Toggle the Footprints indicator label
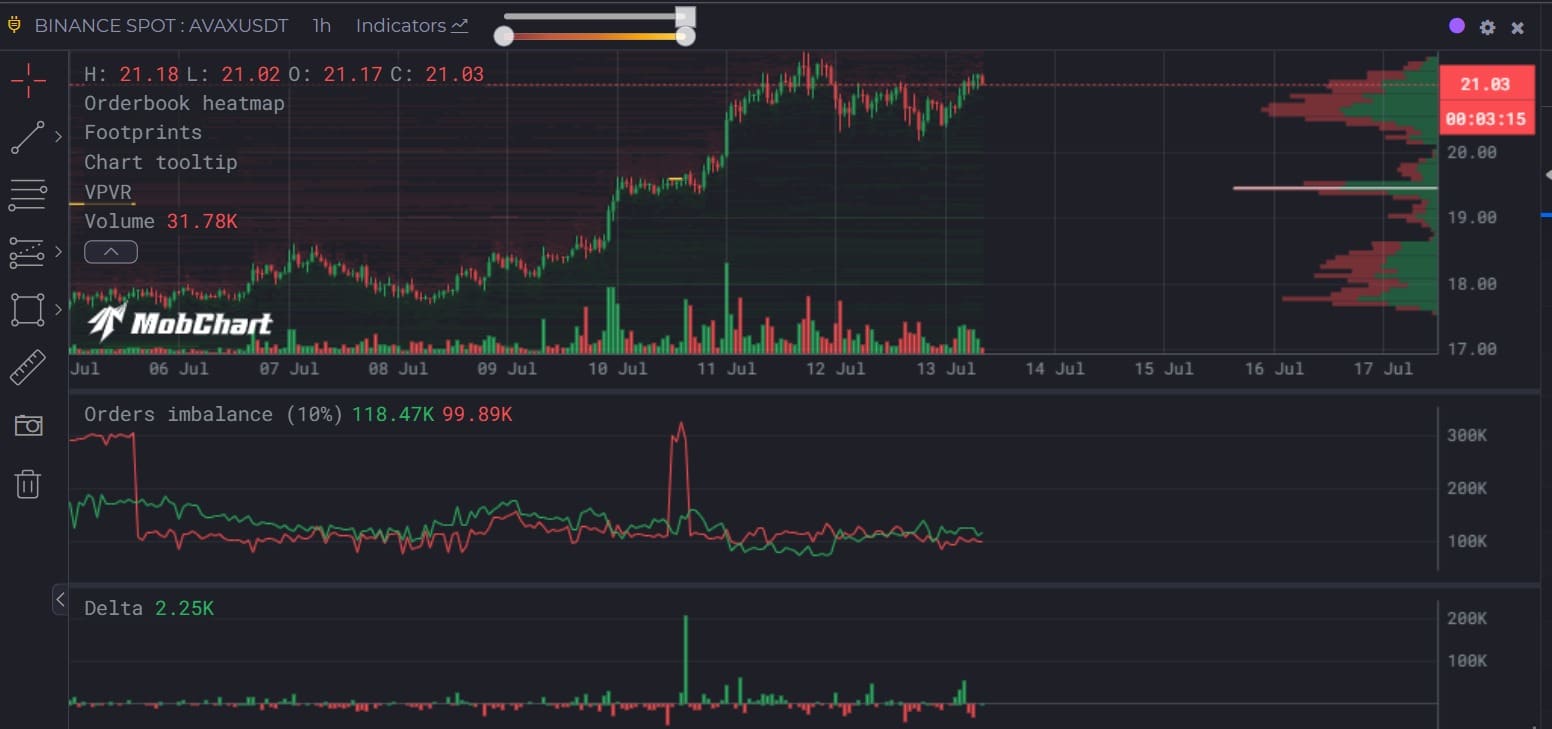Screen dimensions: 1552x729 143,132
